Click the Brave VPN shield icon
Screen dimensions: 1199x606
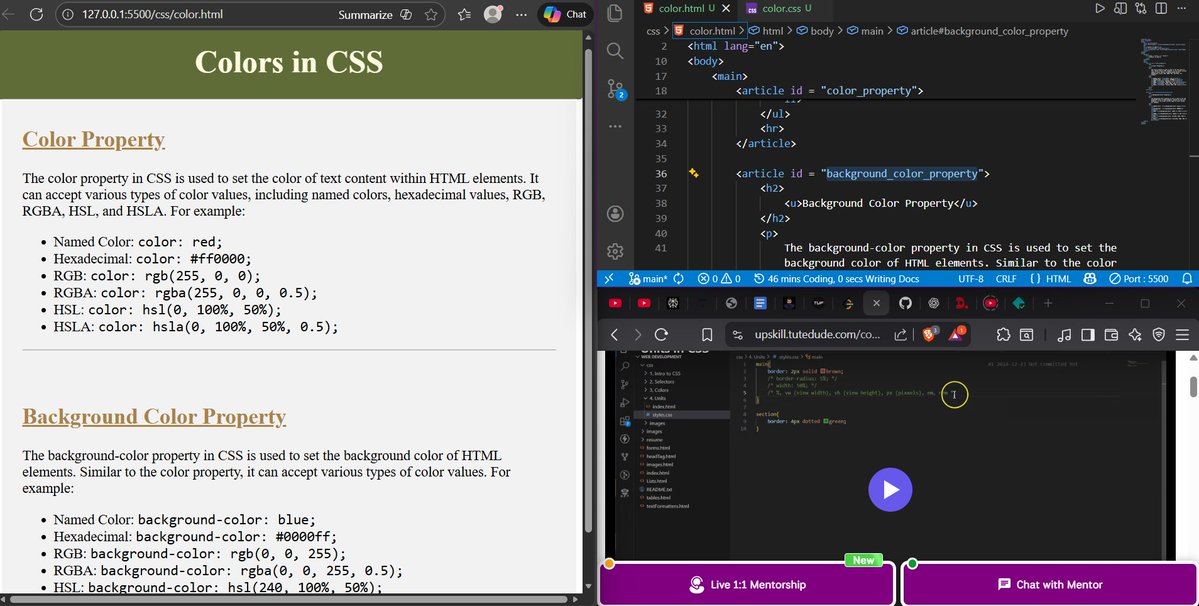coord(1158,335)
